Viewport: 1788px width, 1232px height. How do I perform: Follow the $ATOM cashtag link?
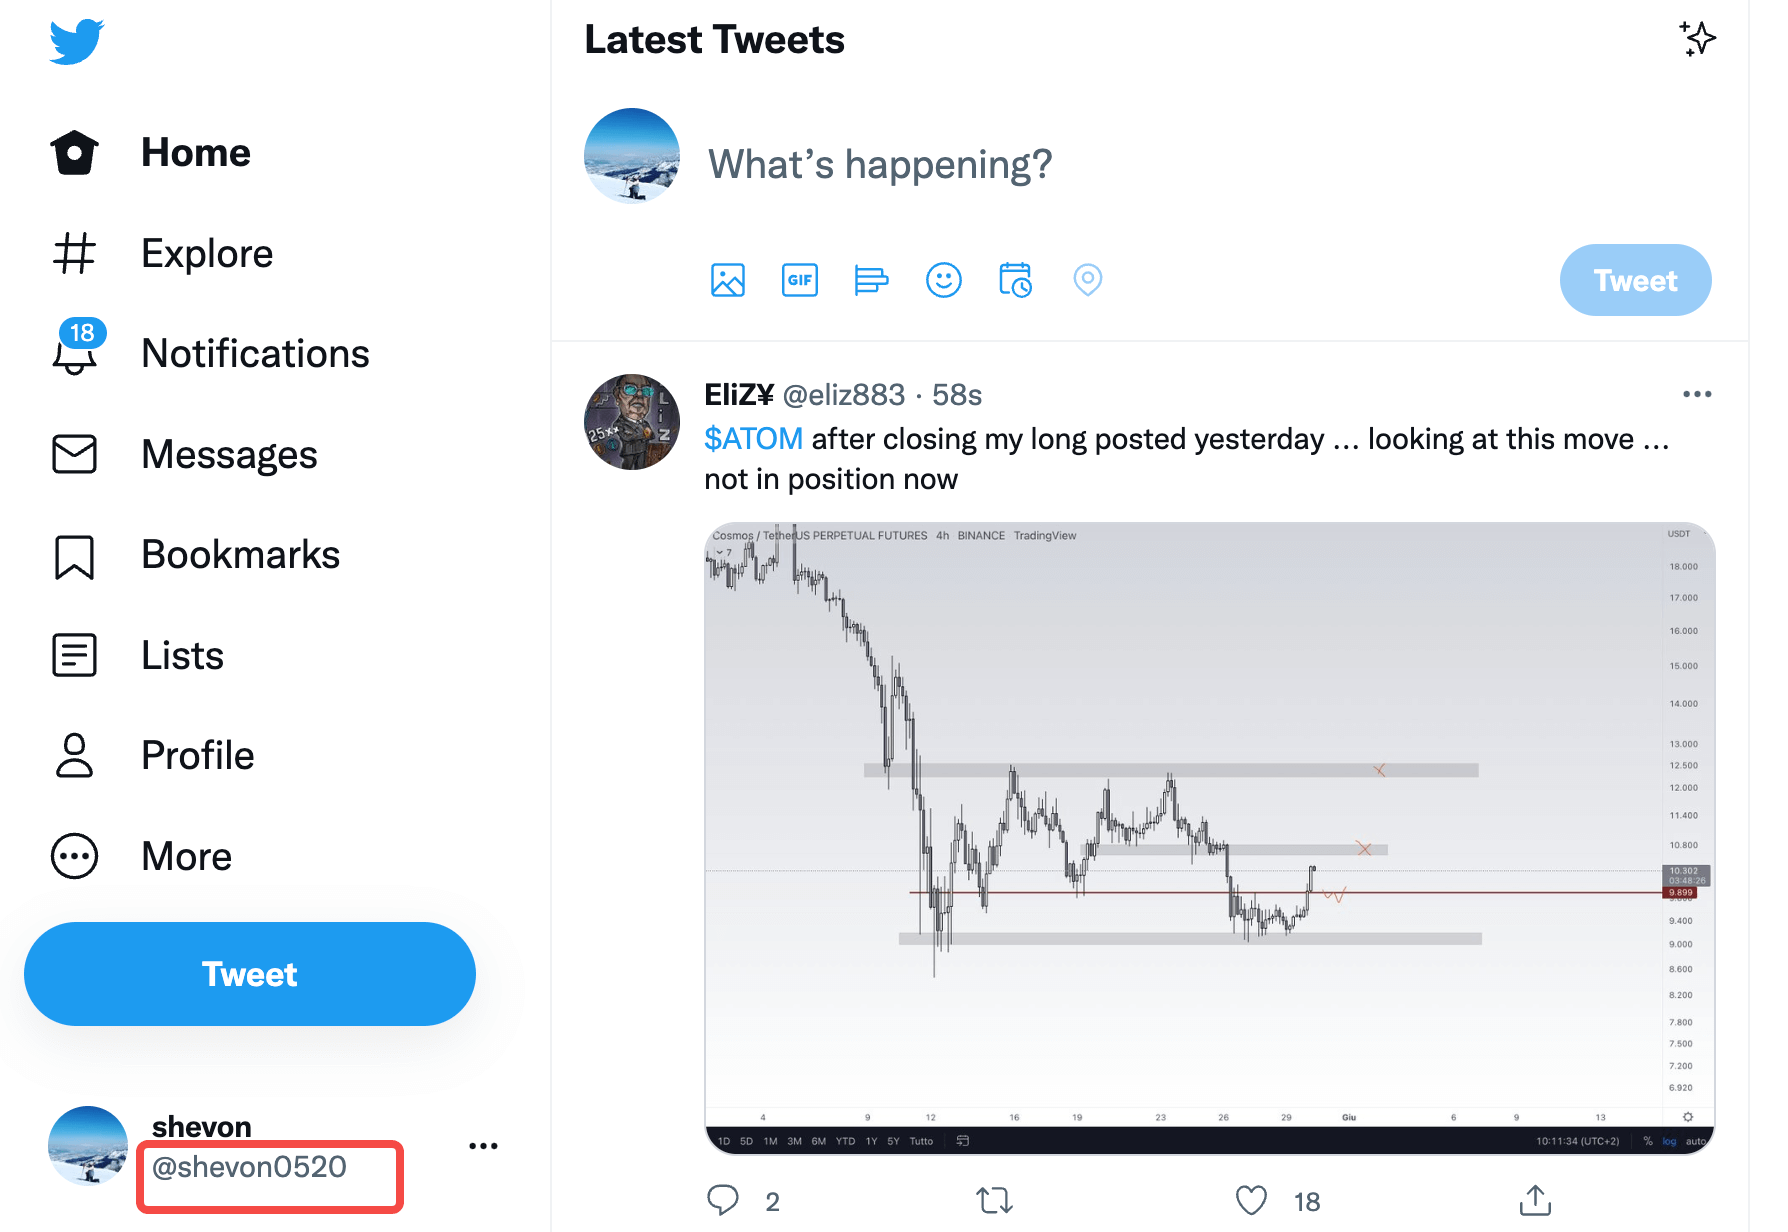pyautogui.click(x=753, y=439)
